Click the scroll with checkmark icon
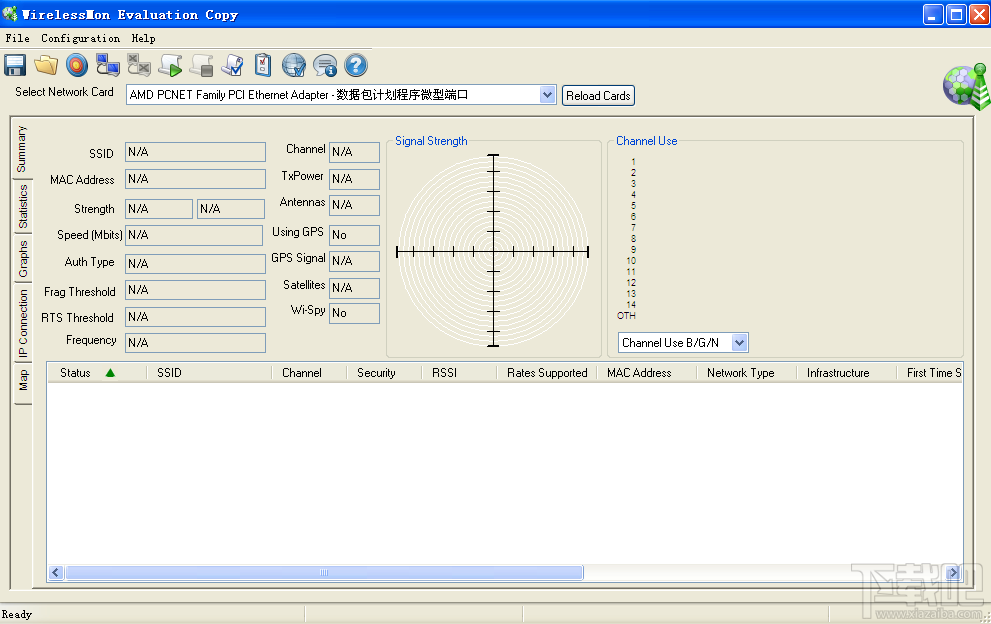 tap(232, 66)
